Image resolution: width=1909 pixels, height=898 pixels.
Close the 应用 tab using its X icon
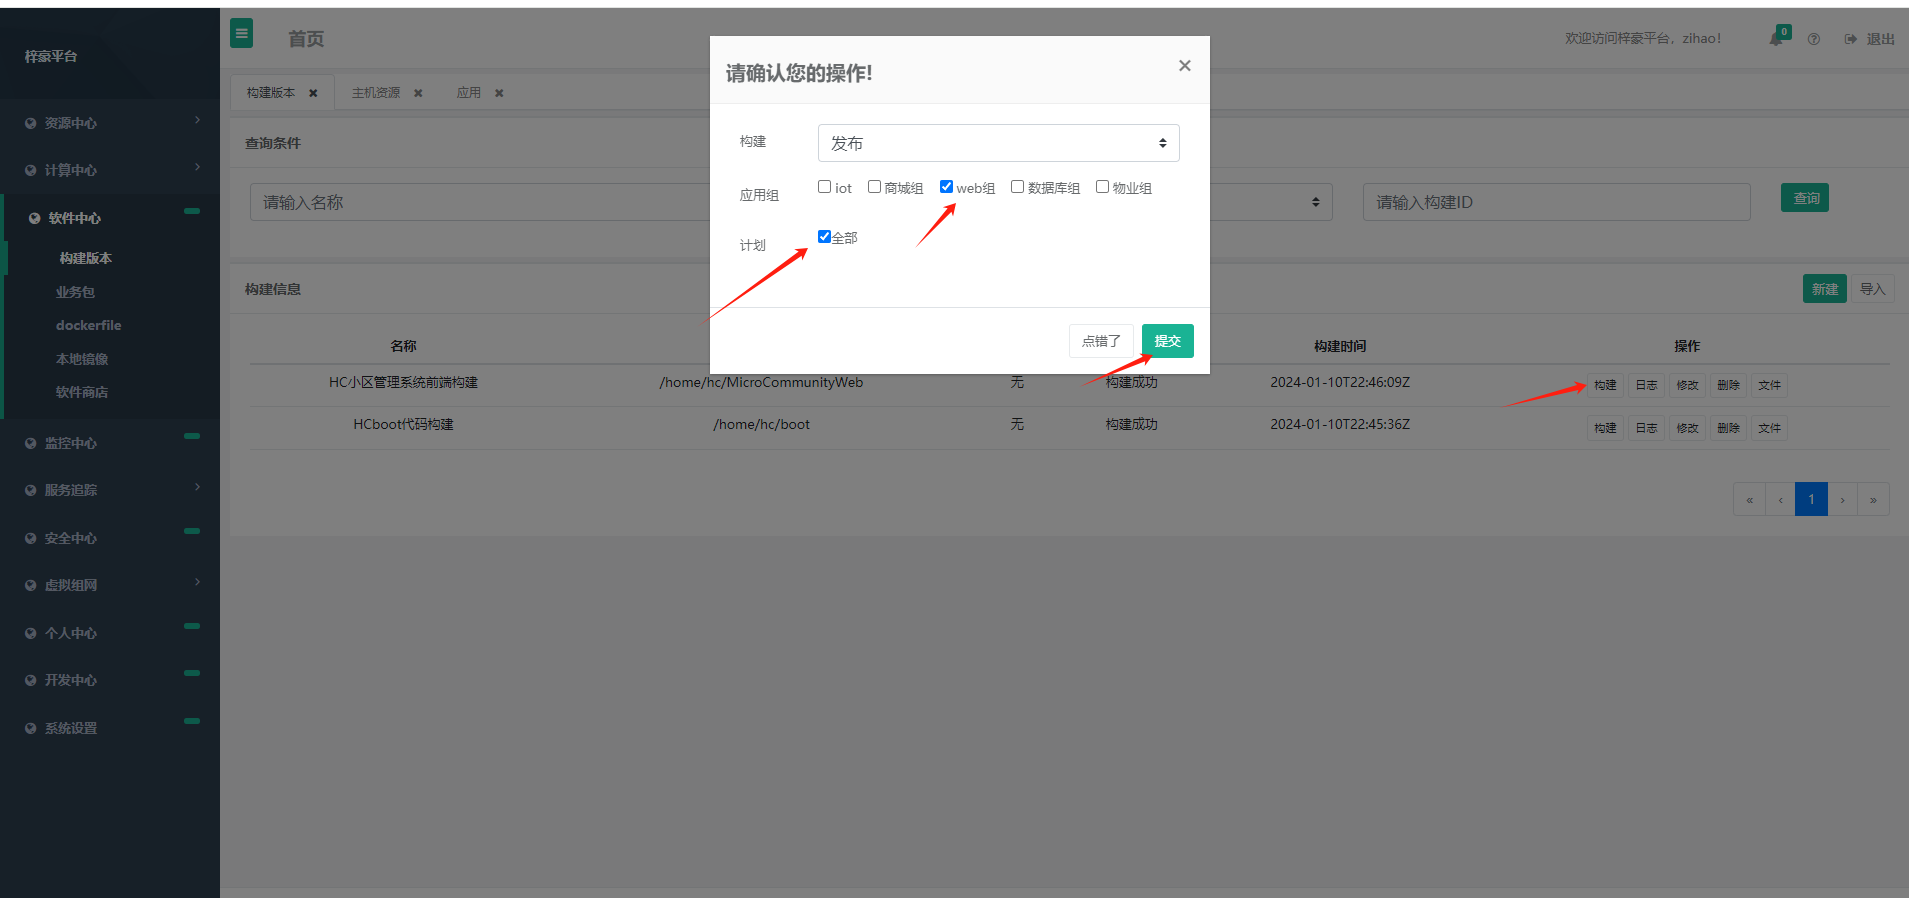point(499,93)
